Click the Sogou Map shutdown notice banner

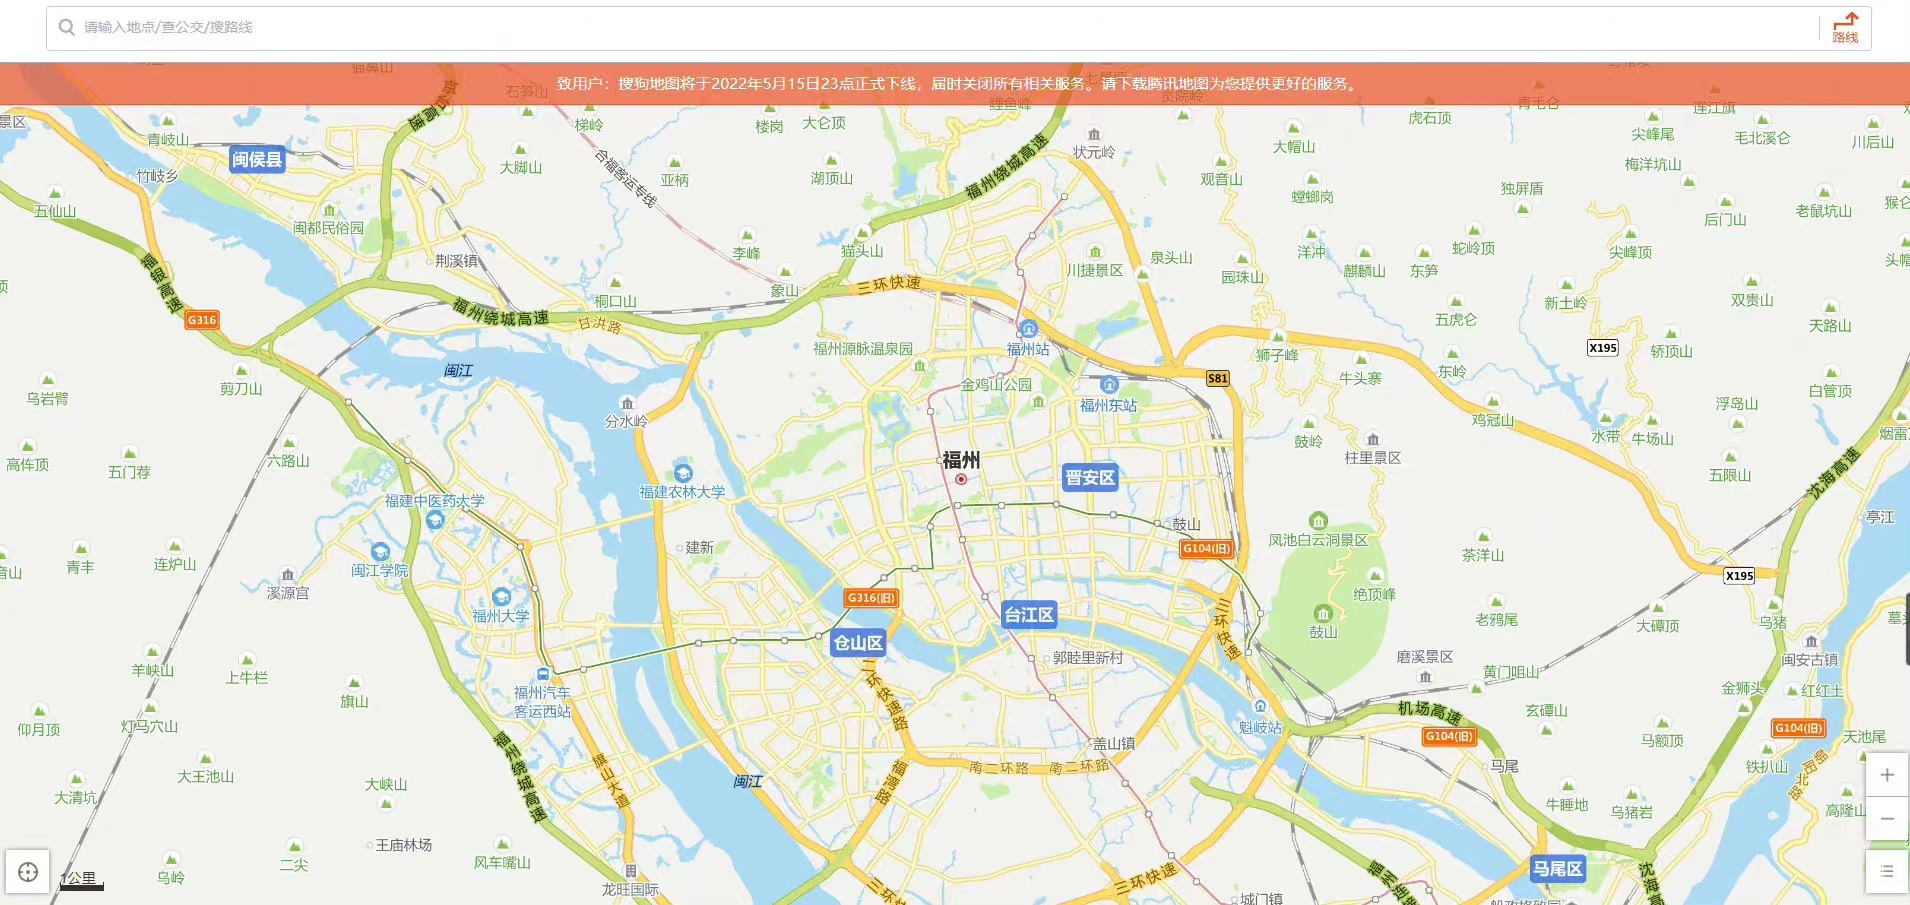955,84
